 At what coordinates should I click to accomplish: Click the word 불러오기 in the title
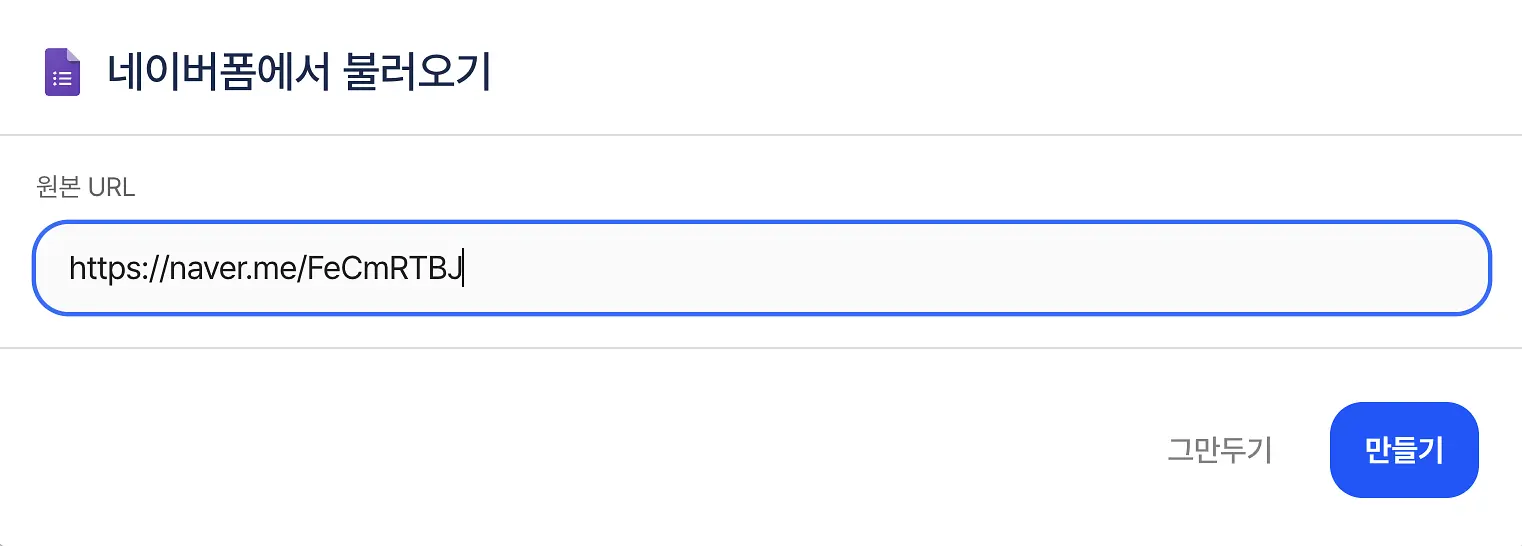click(x=416, y=73)
